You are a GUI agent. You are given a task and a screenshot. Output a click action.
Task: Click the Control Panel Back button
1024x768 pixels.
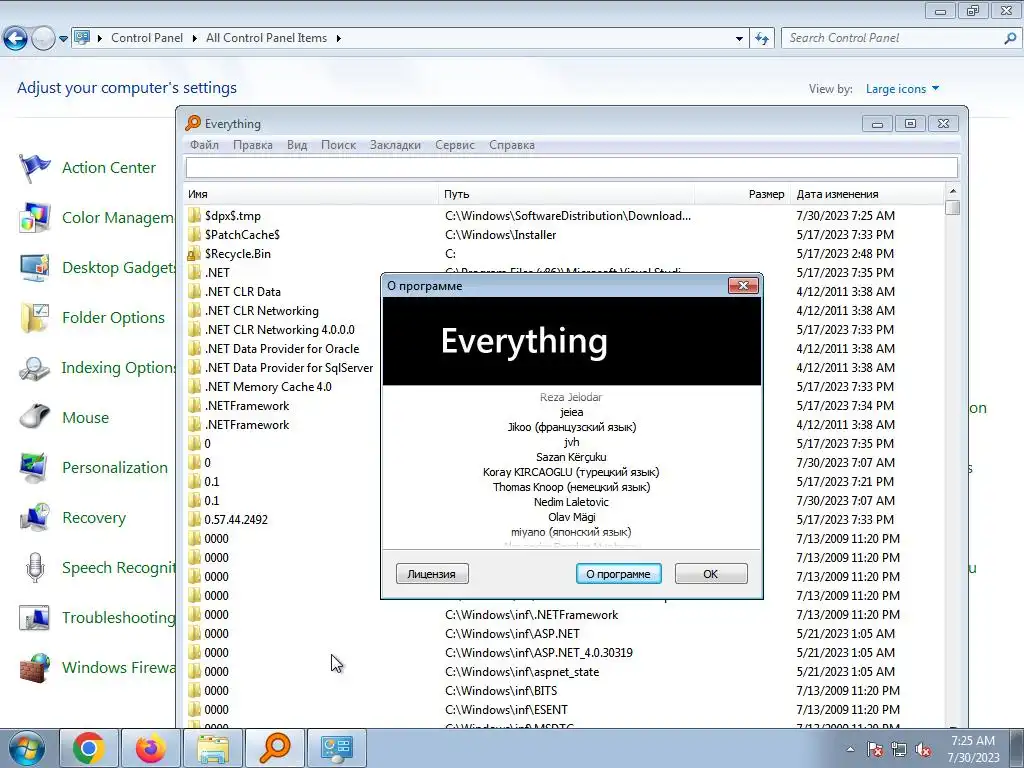(15, 39)
